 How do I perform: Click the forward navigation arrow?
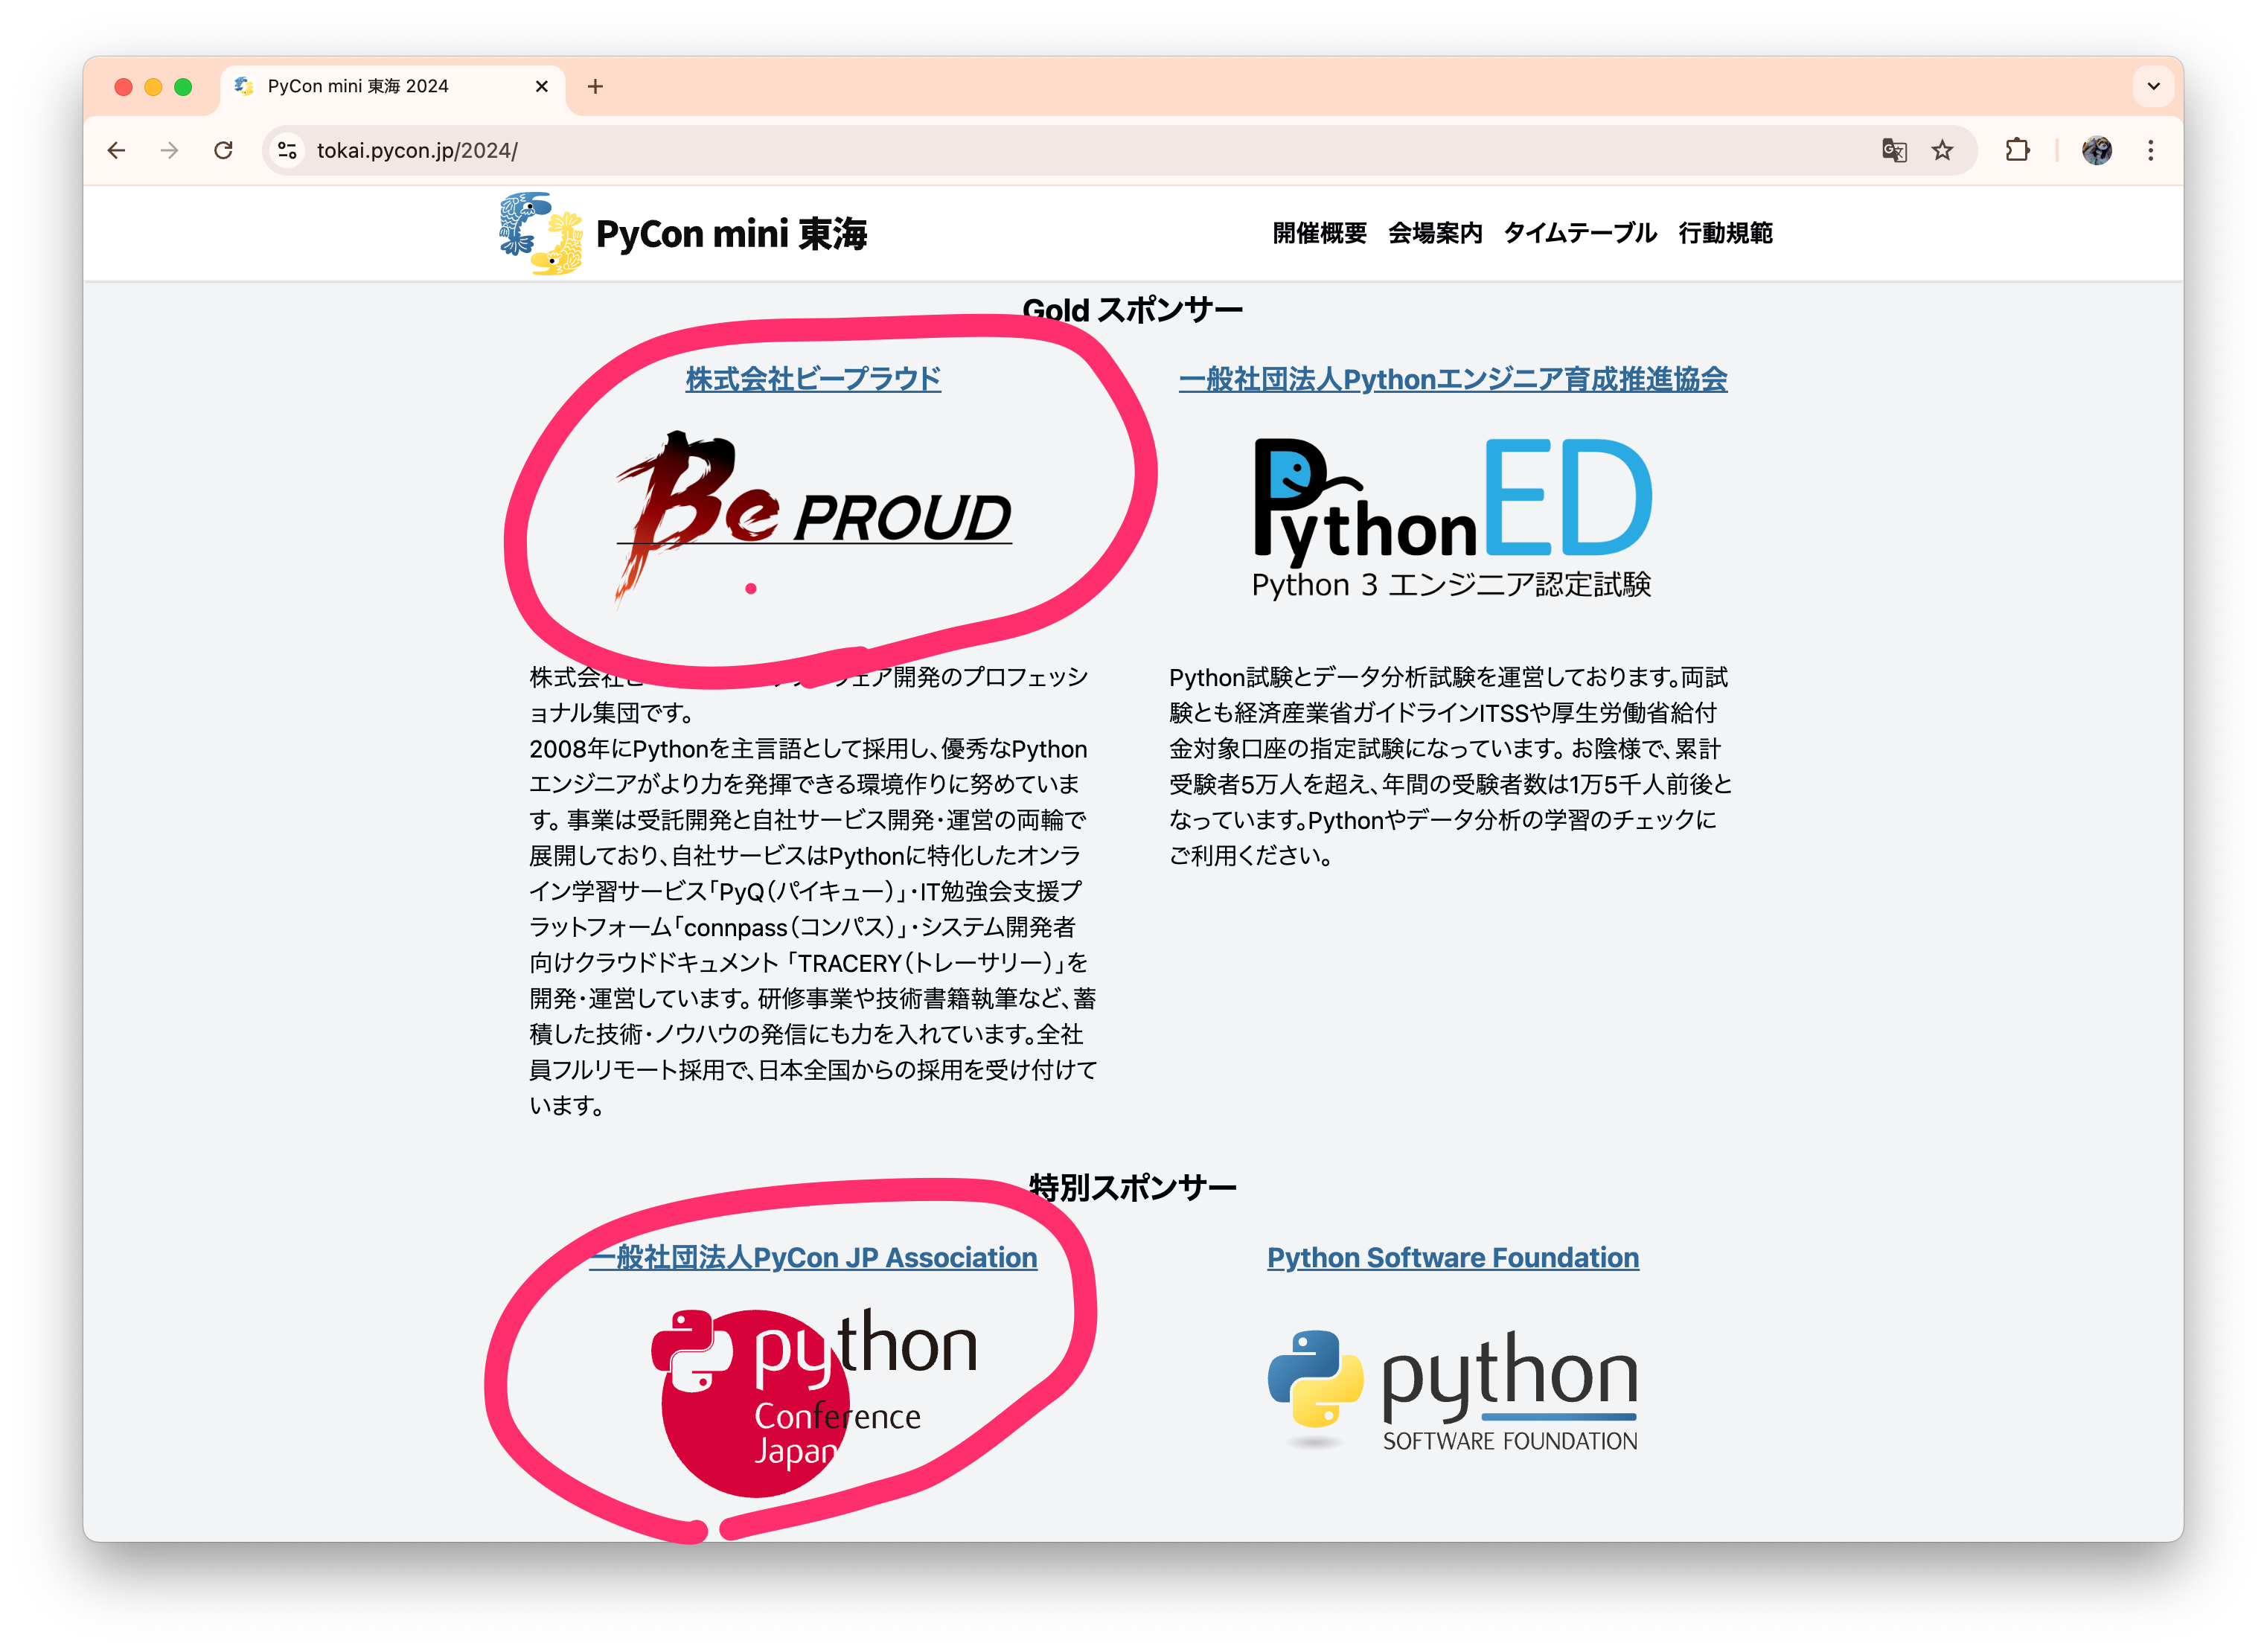pyautogui.click(x=170, y=150)
